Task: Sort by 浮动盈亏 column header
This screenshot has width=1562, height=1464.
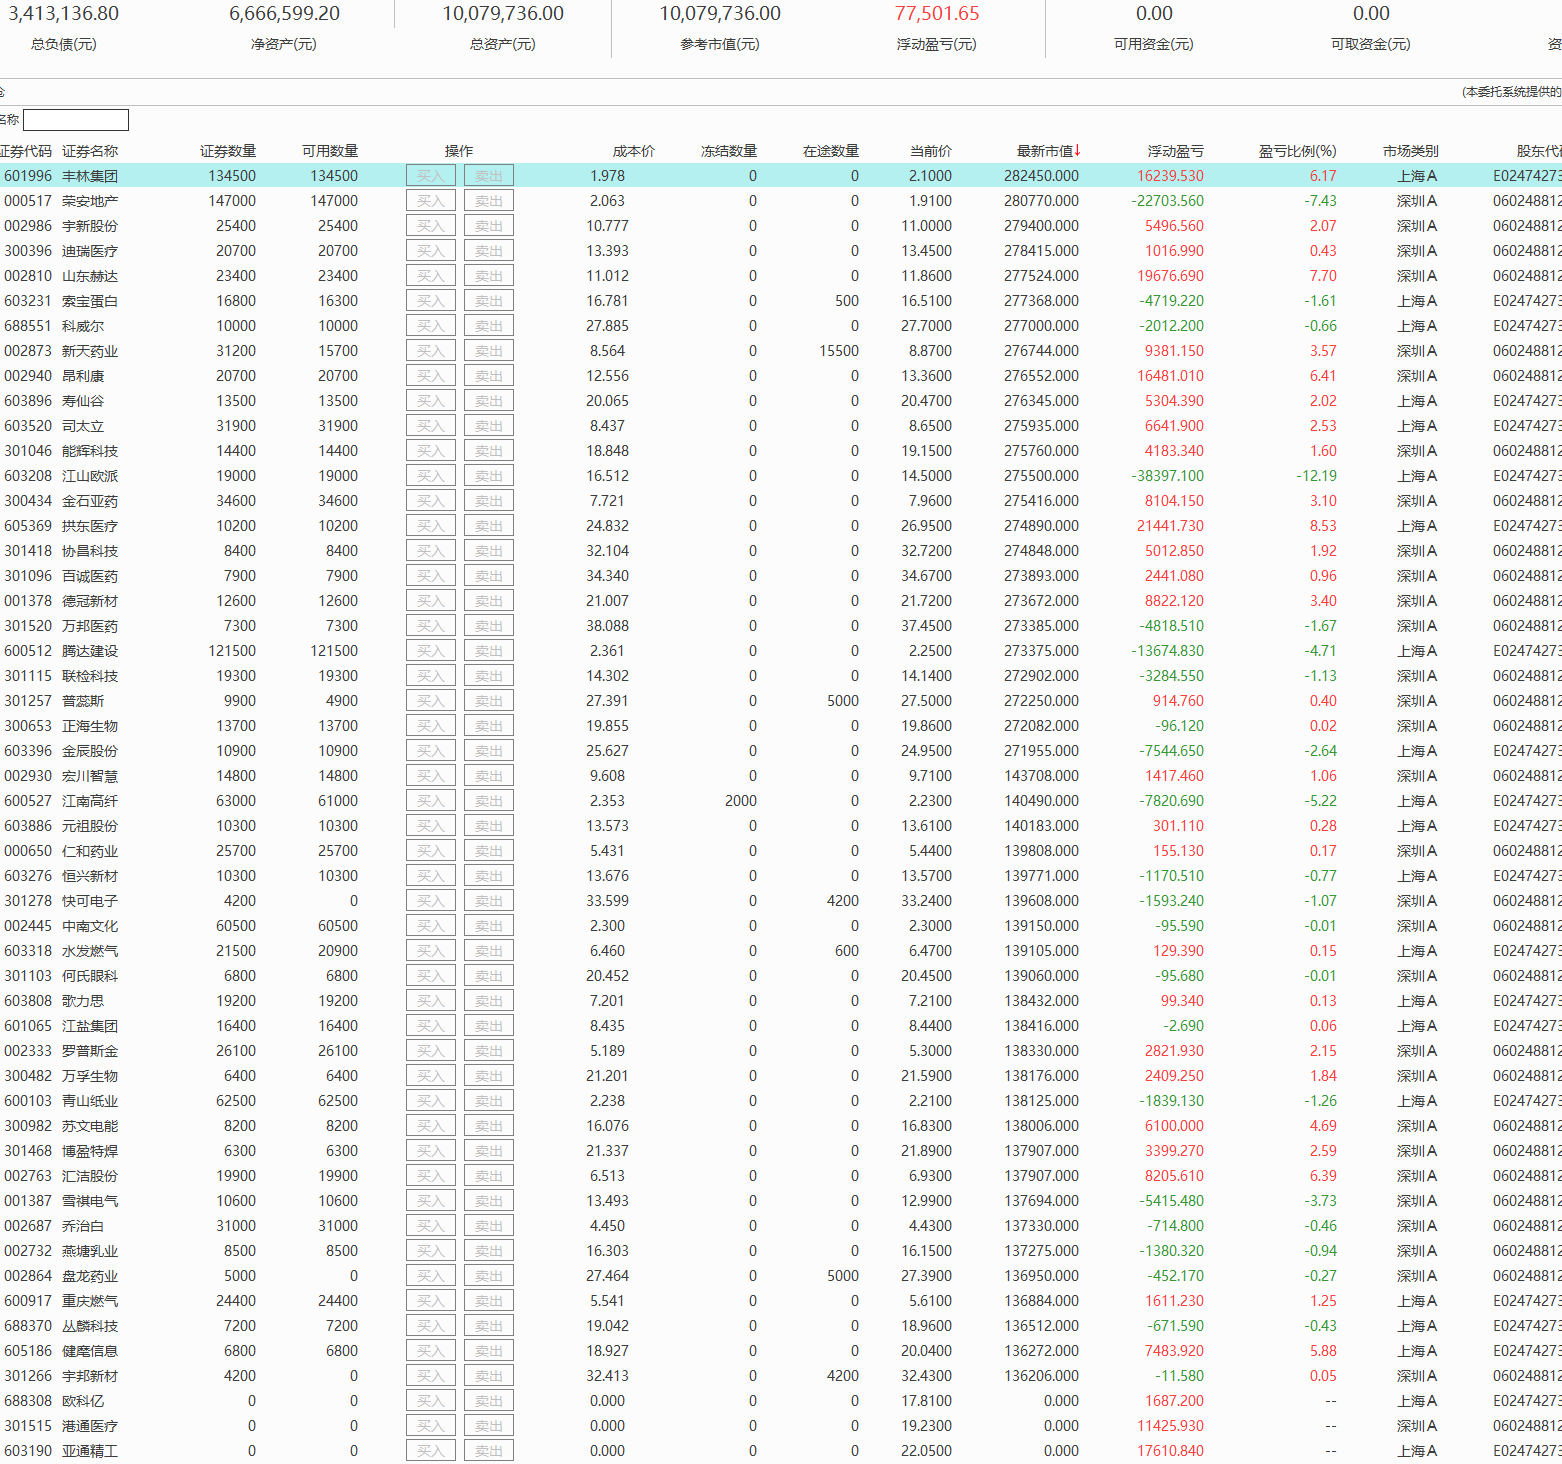Action: [x=1175, y=151]
